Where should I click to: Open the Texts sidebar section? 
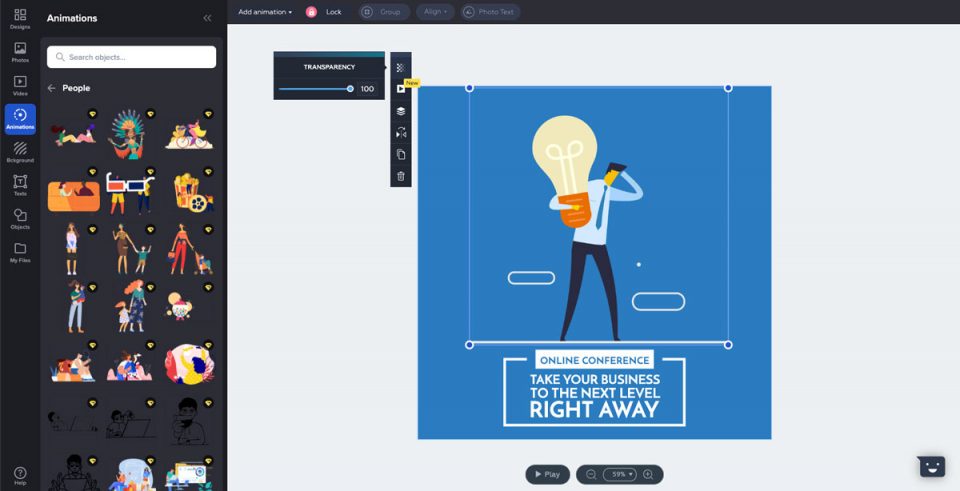(x=20, y=186)
